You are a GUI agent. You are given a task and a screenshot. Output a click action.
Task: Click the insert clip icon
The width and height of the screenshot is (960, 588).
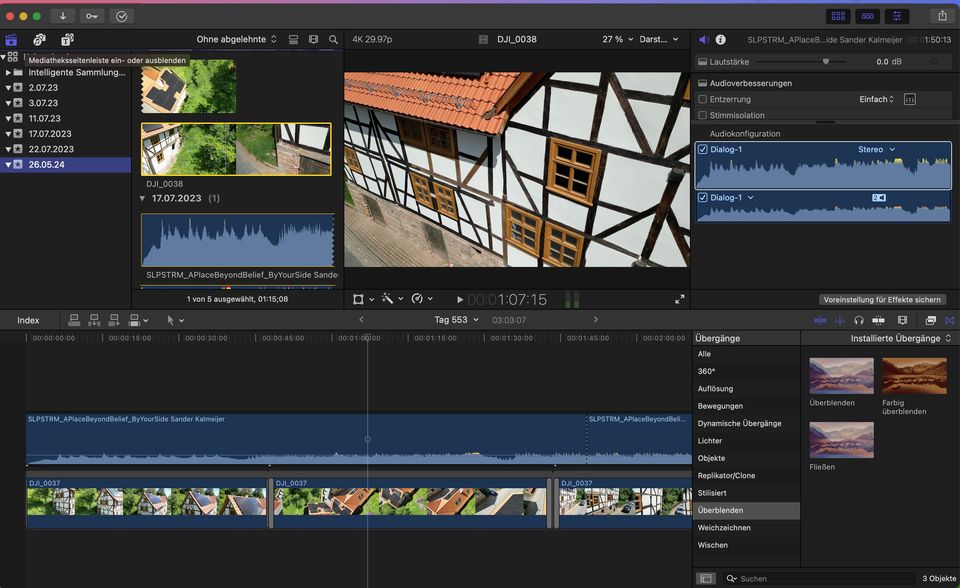click(94, 320)
